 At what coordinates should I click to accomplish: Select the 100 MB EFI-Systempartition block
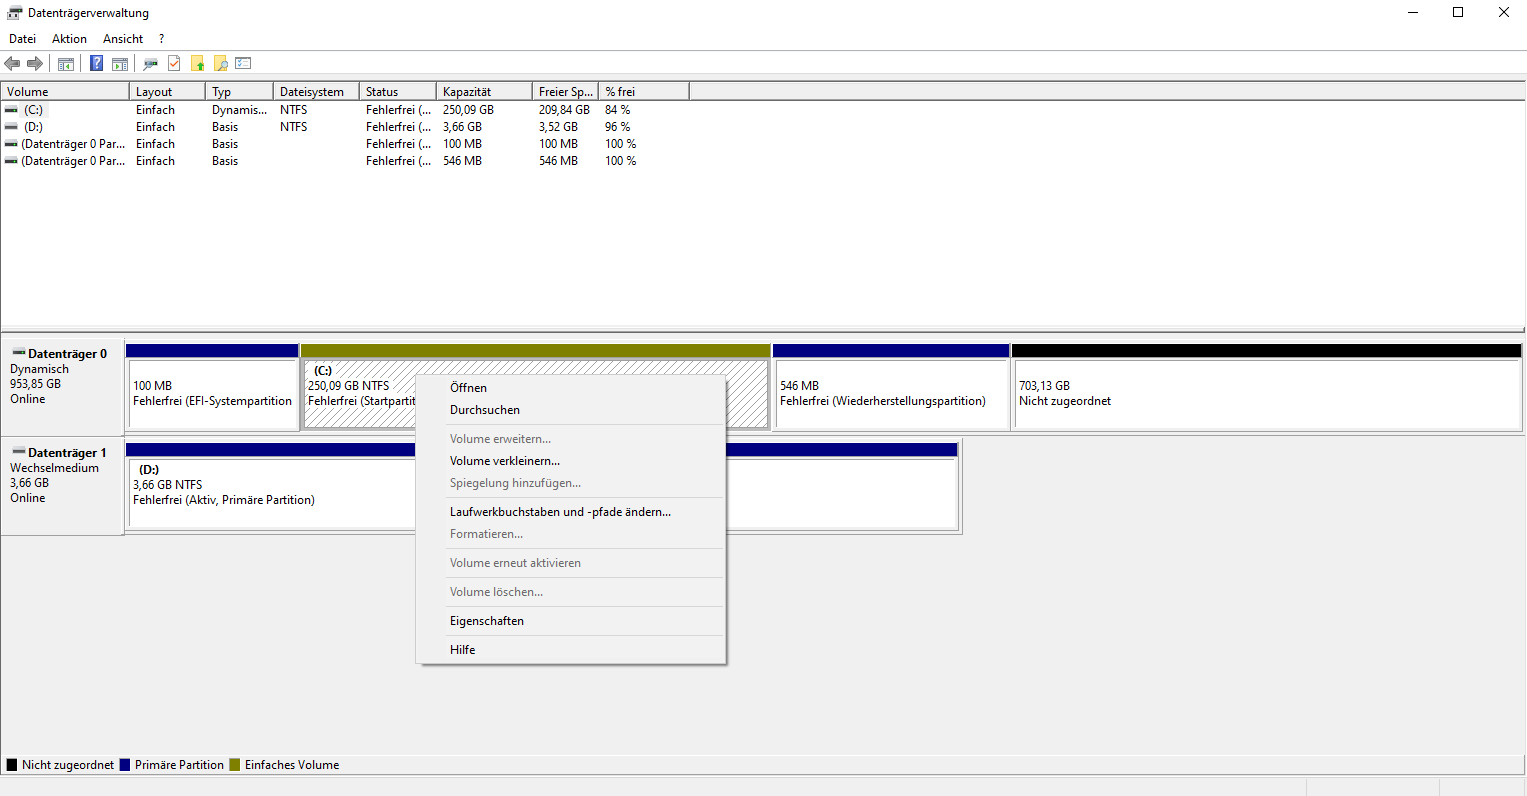(212, 388)
